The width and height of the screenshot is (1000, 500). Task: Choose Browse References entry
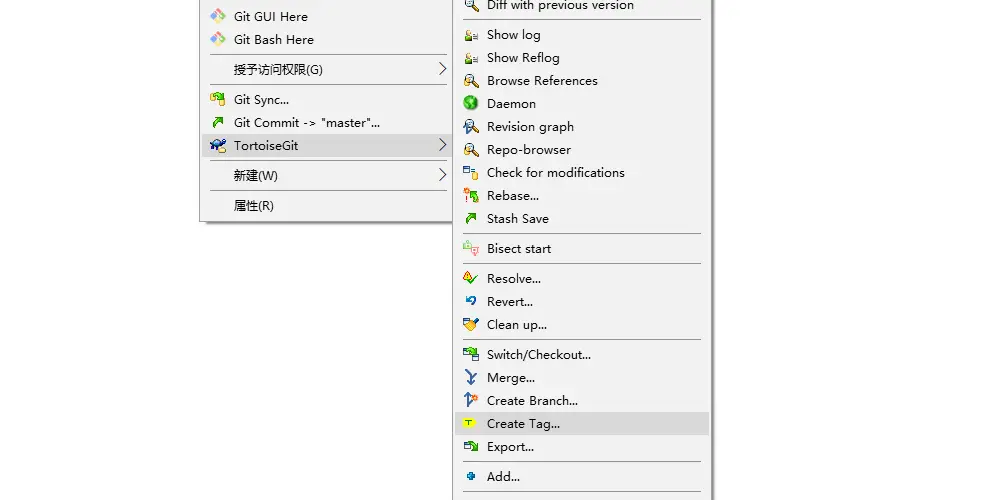[582, 81]
